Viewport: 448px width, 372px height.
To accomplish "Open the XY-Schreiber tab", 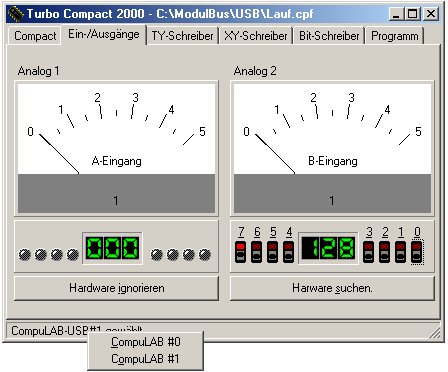I will click(x=256, y=36).
